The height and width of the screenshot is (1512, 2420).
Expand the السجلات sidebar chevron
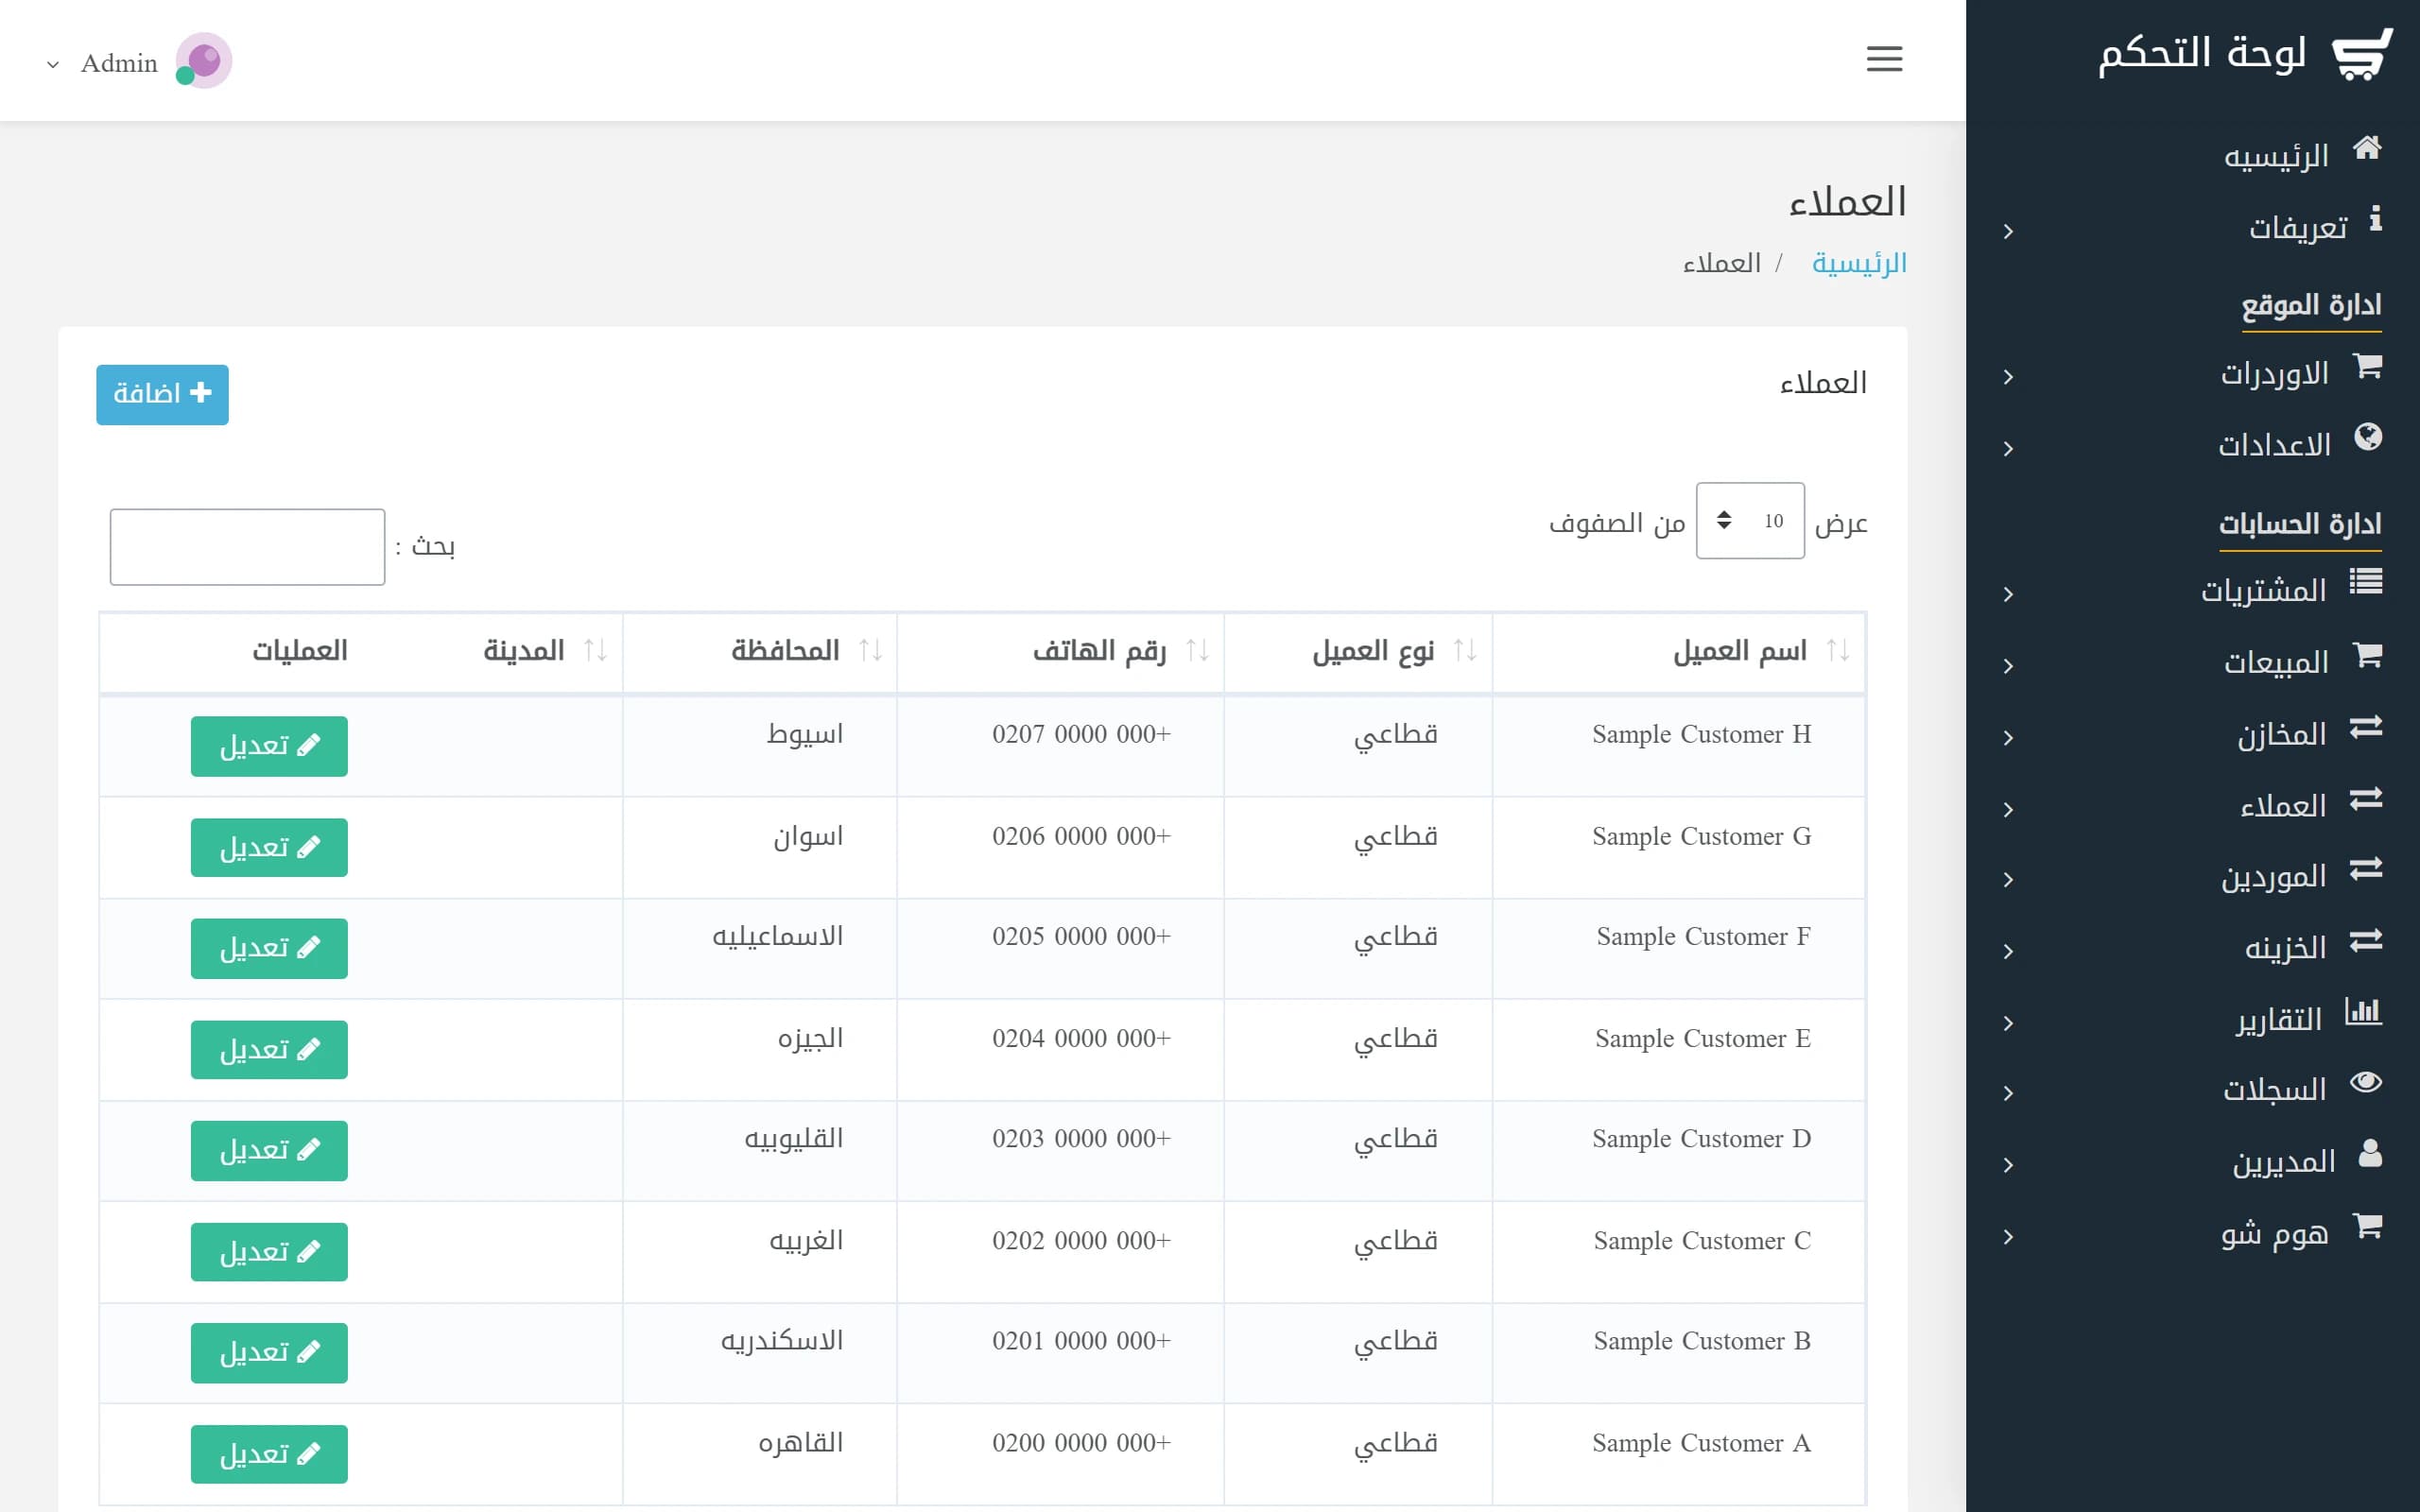(2008, 1094)
